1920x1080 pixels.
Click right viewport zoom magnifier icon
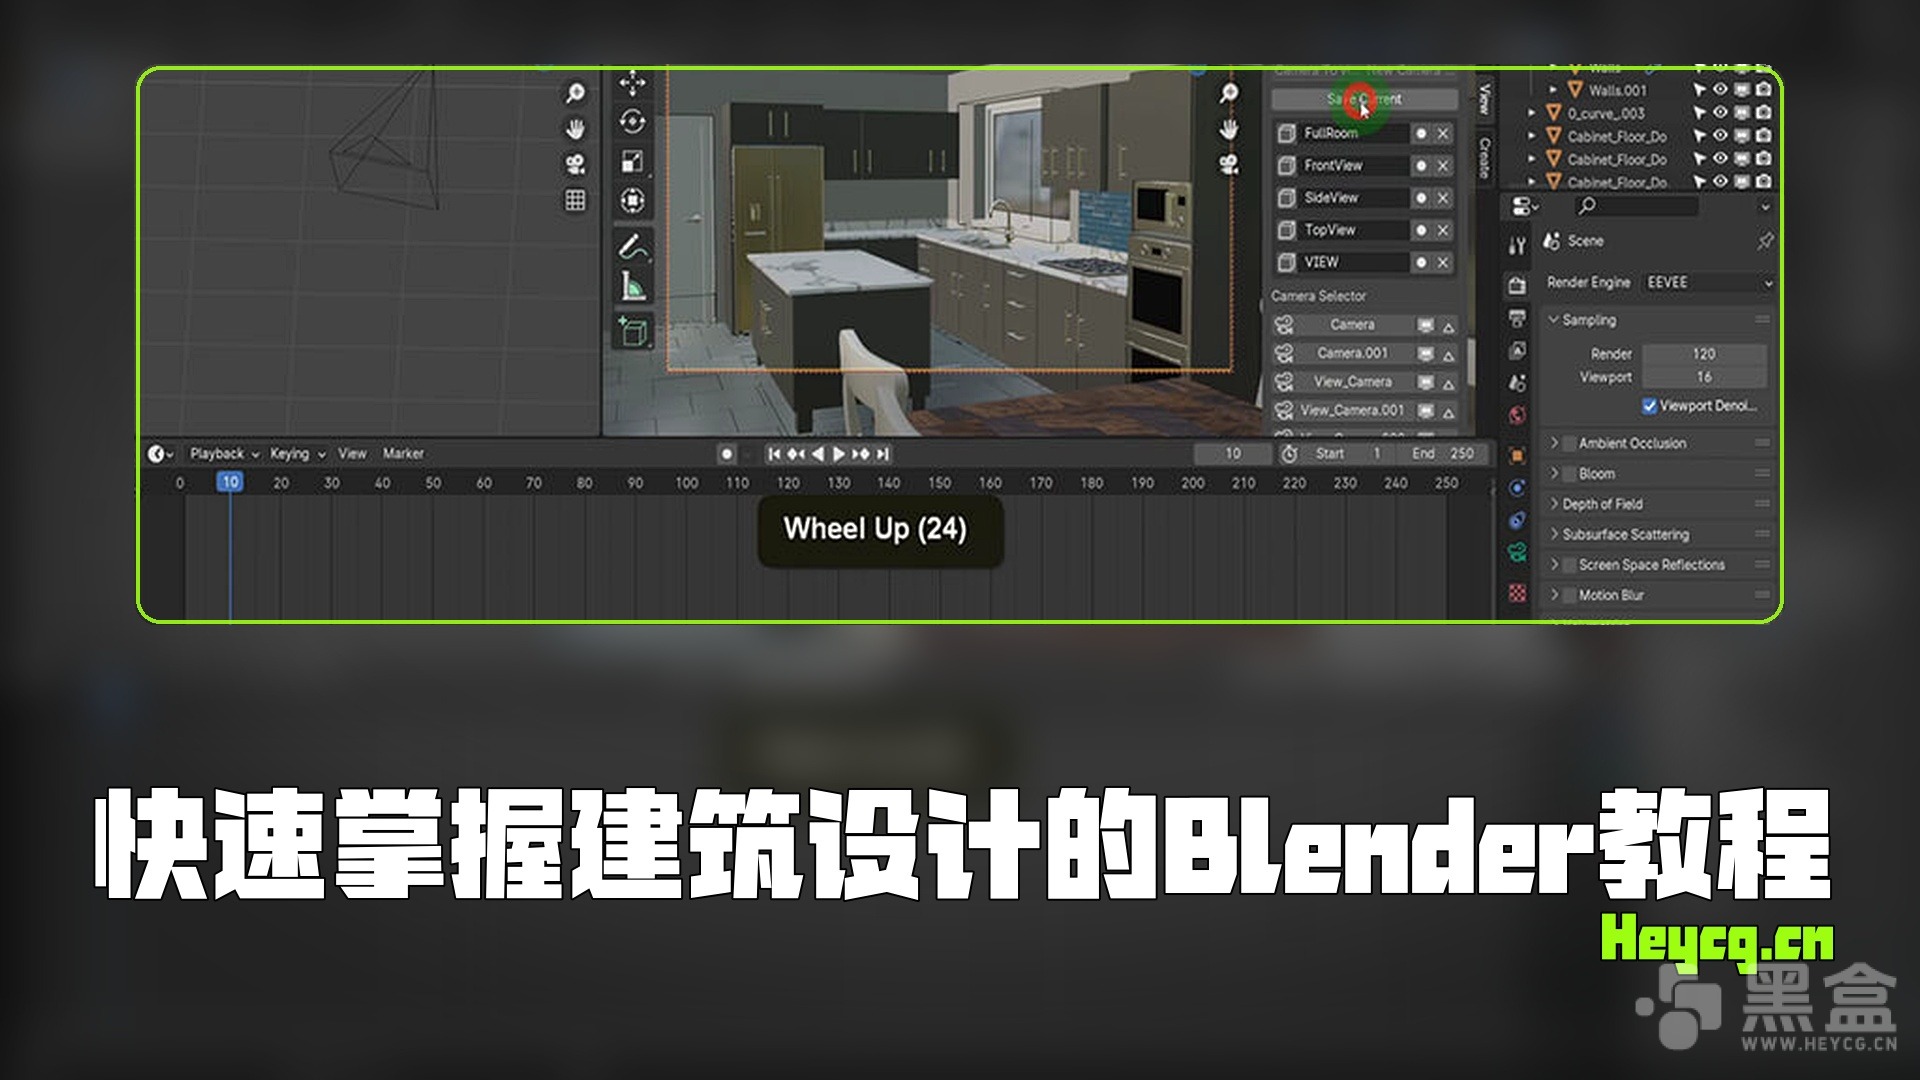[x=1229, y=93]
